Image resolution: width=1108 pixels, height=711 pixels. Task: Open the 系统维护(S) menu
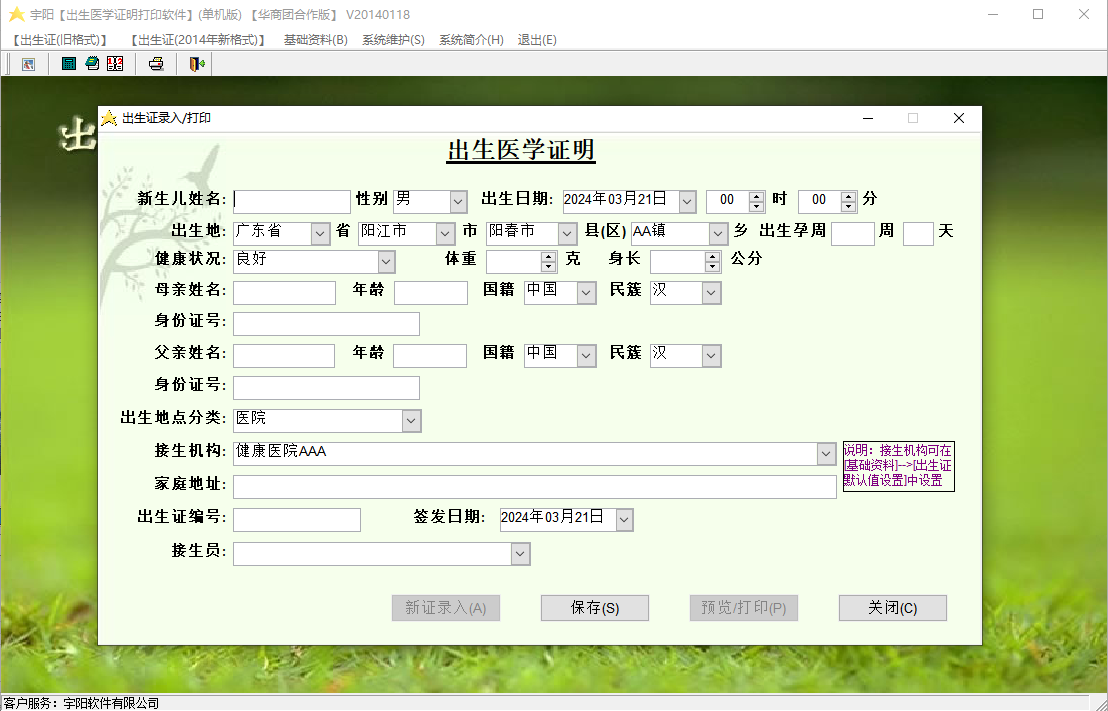[x=394, y=40]
